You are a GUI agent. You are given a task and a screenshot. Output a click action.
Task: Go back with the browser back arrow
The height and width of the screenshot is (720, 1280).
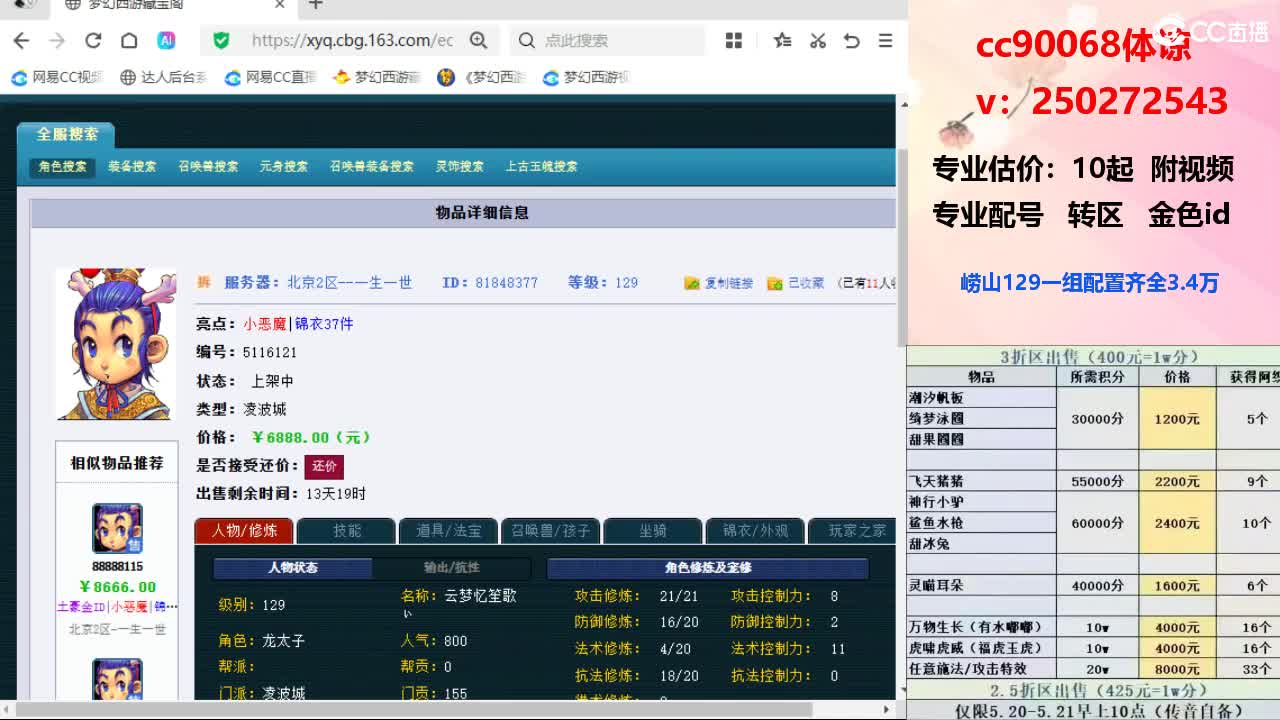click(21, 41)
